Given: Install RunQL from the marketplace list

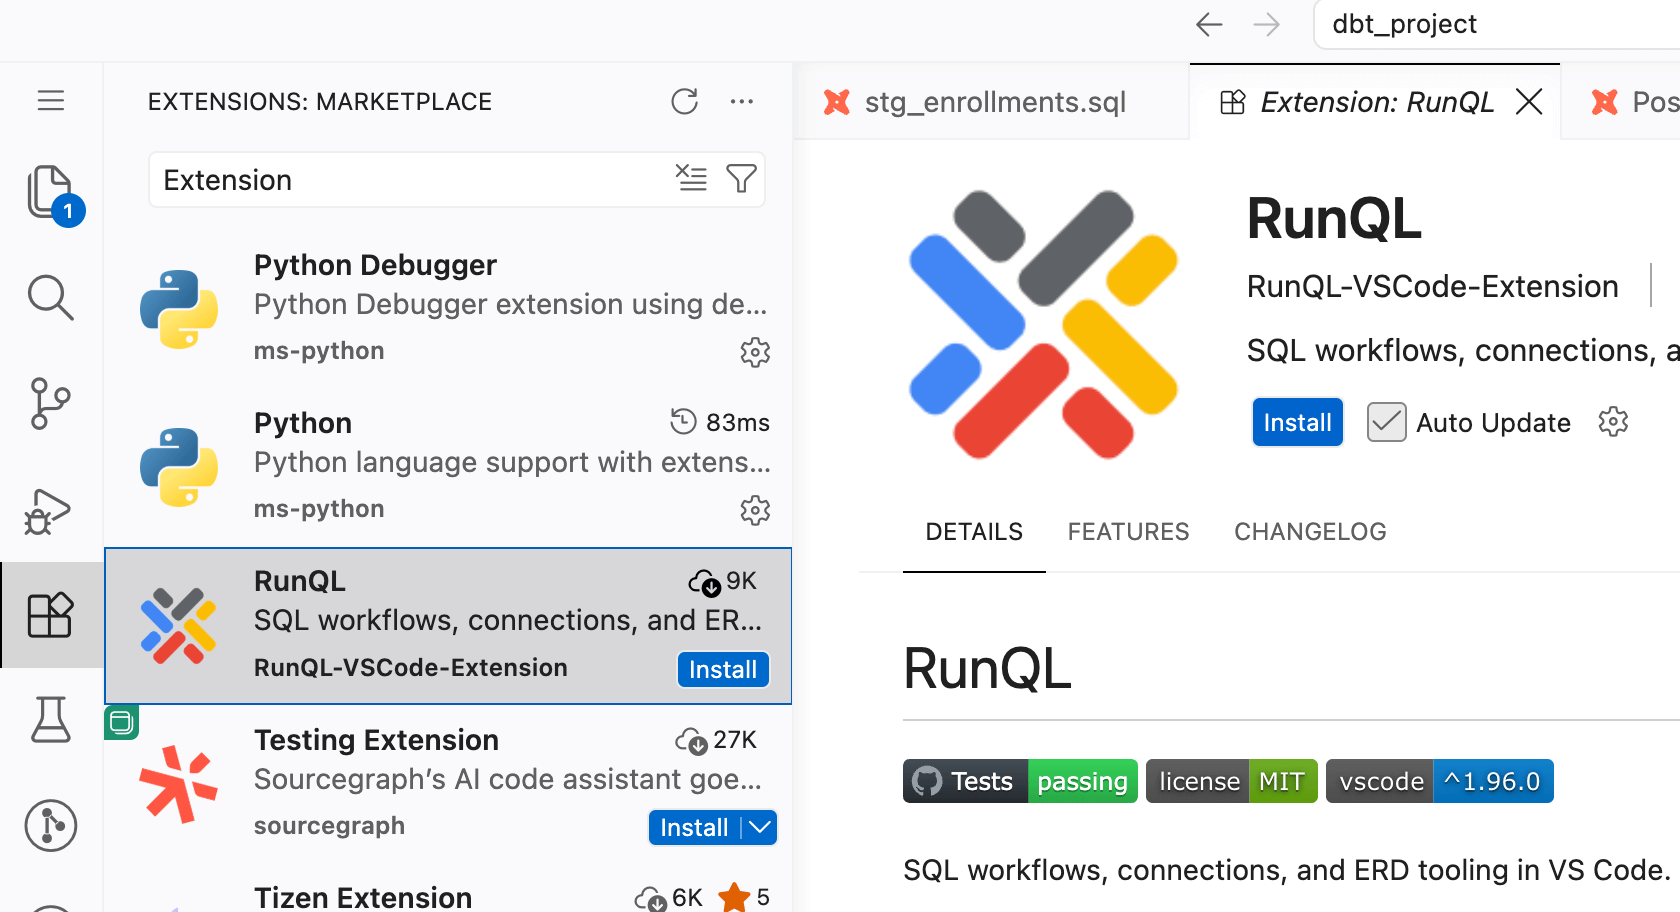Looking at the screenshot, I should click(723, 669).
